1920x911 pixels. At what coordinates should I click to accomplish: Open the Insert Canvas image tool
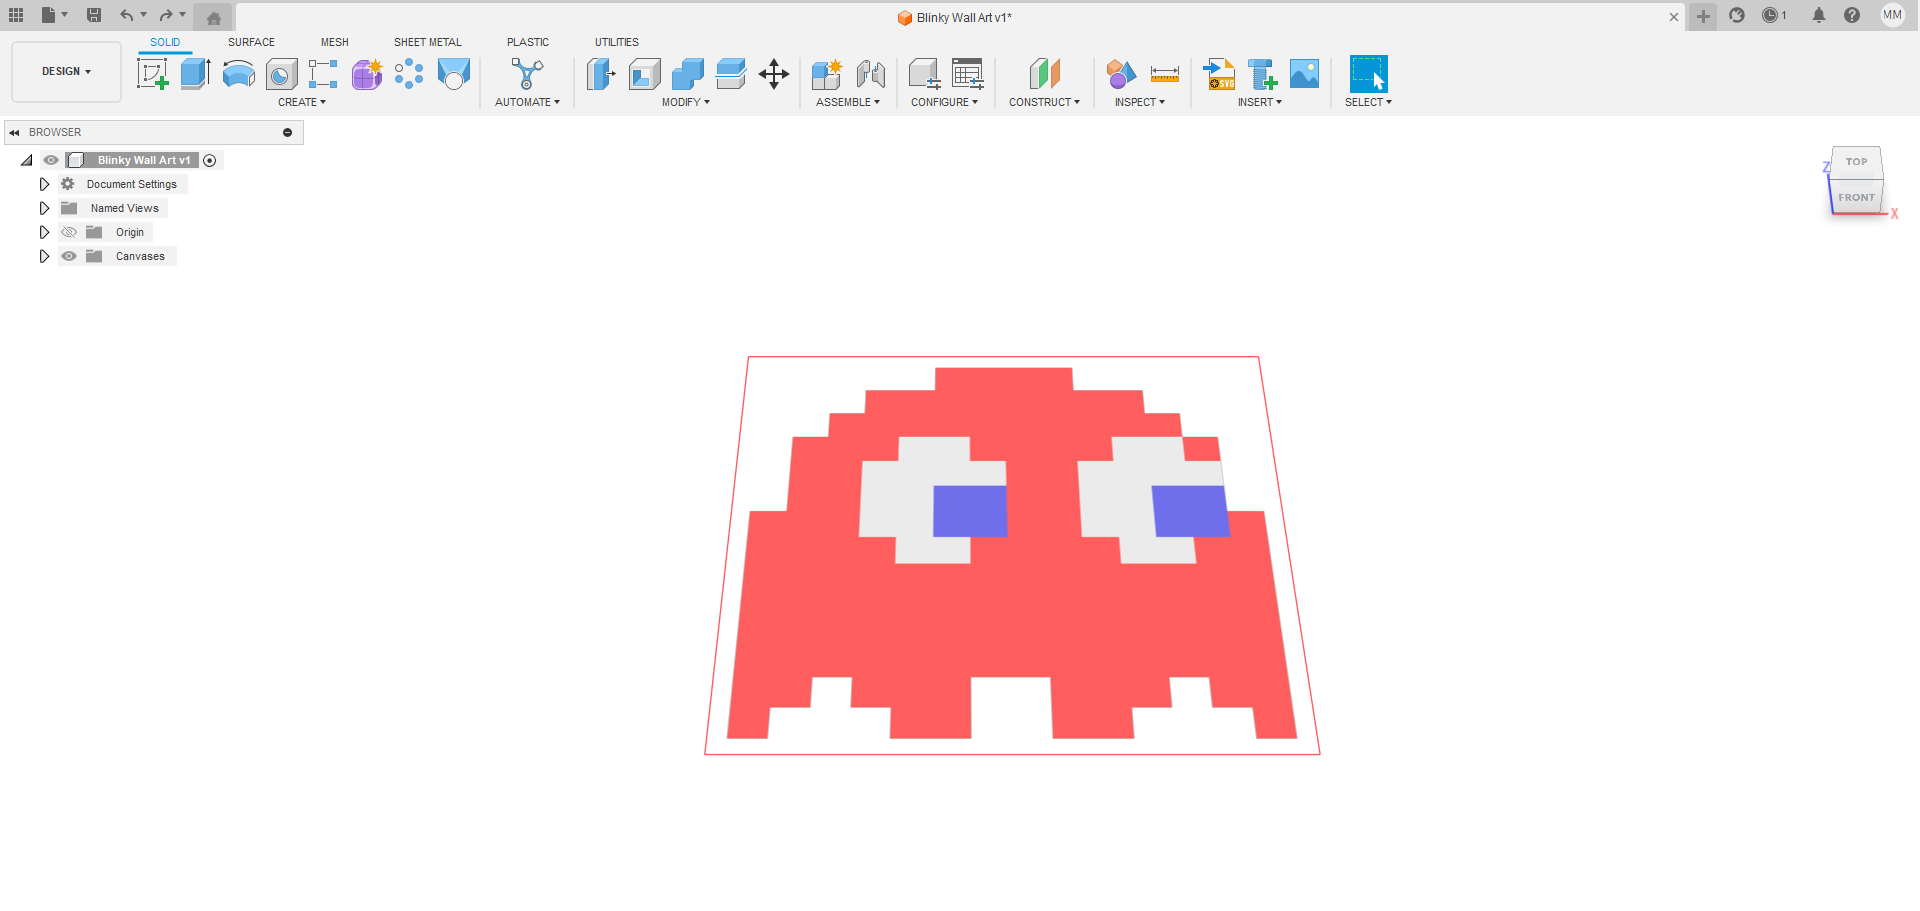(1305, 74)
